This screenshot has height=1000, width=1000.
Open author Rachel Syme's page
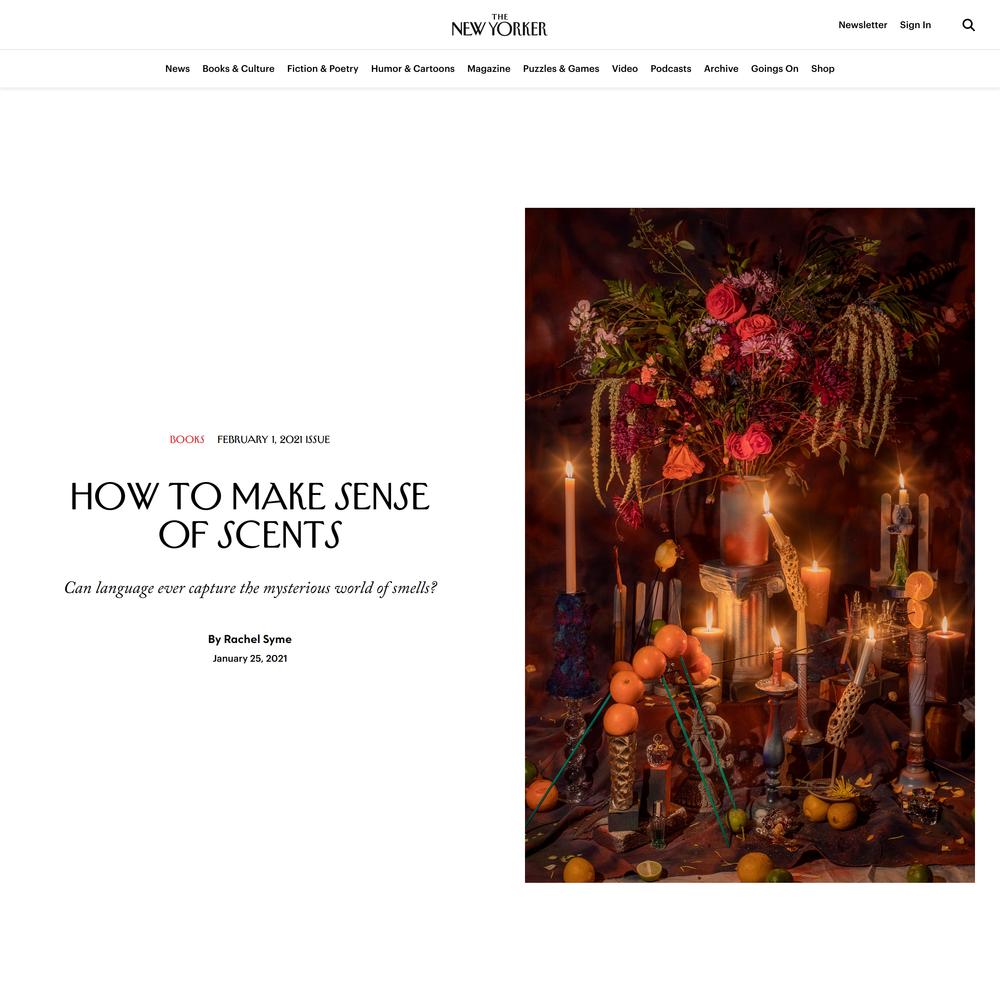pyautogui.click(x=258, y=639)
